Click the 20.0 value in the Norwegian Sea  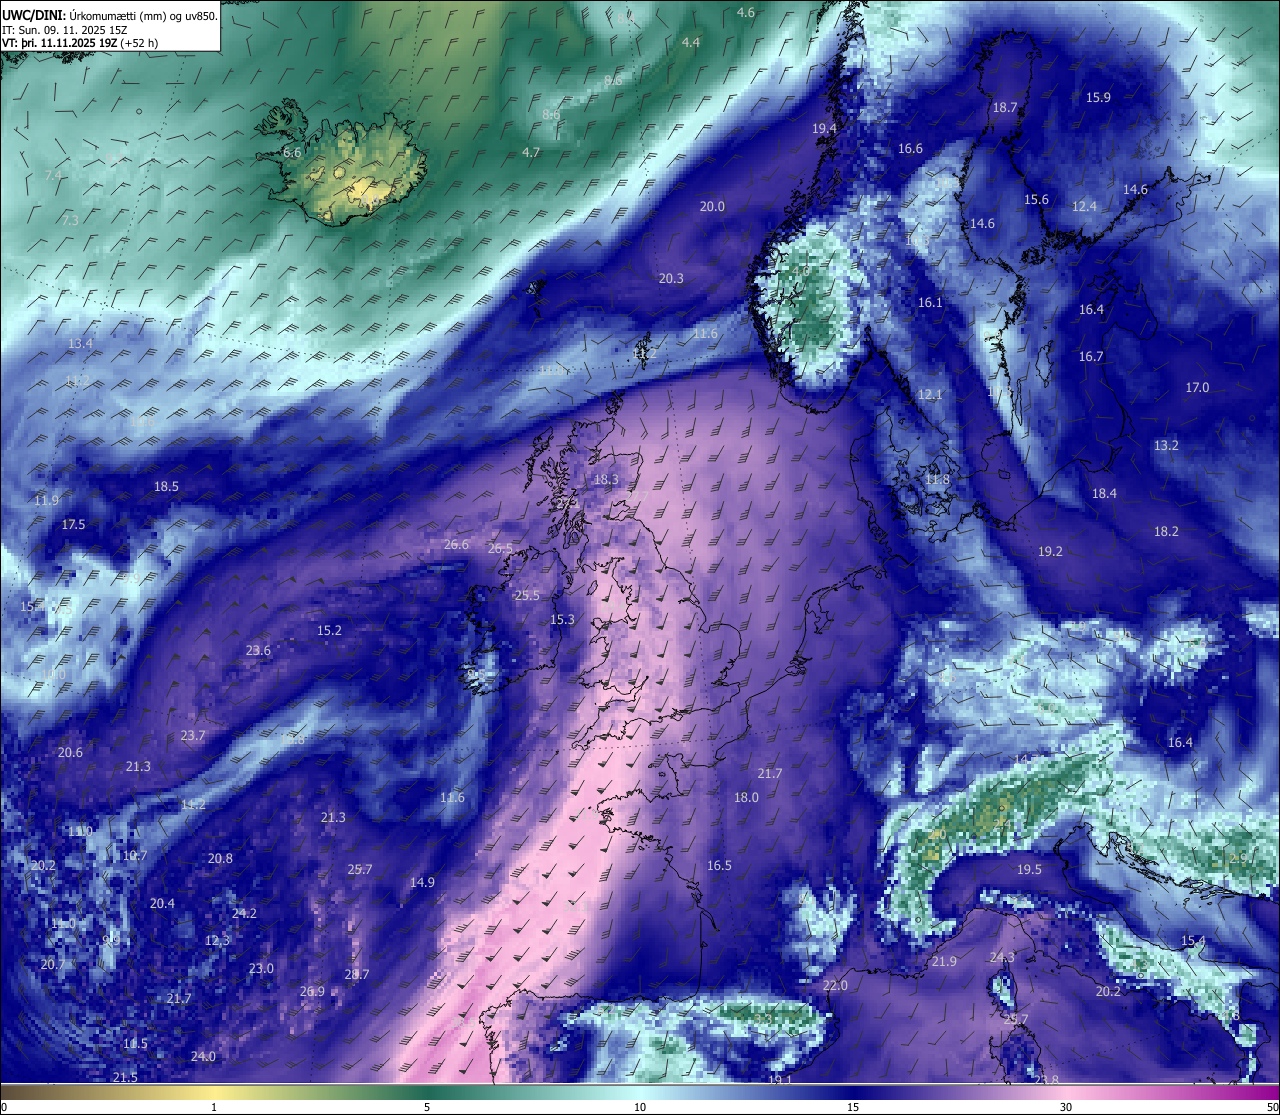pyautogui.click(x=712, y=207)
